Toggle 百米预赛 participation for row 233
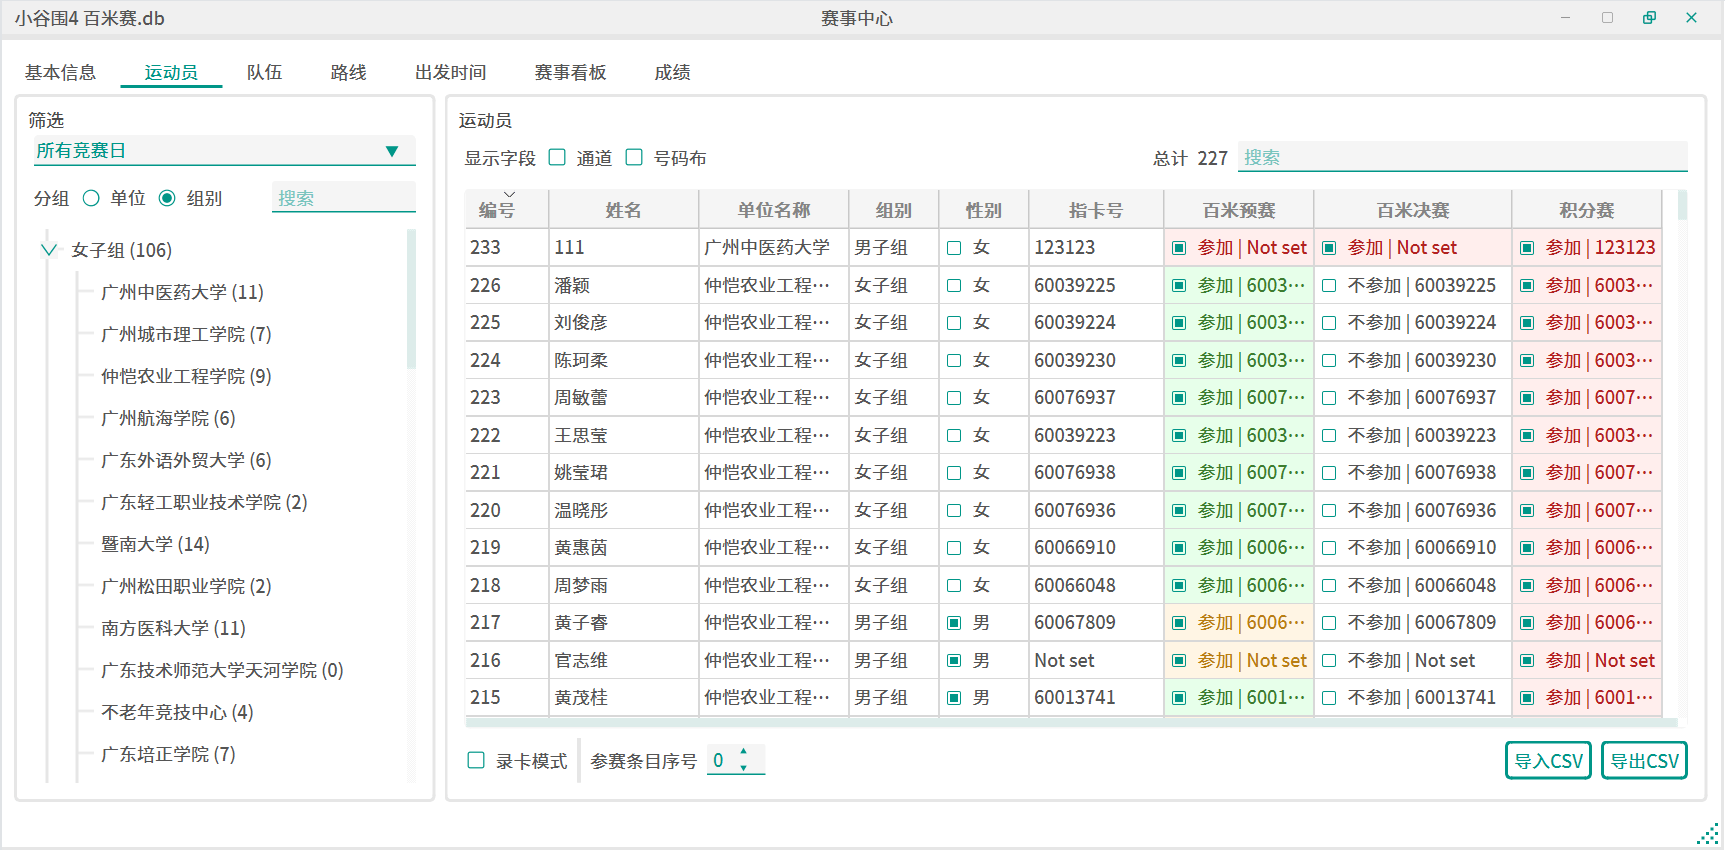The height and width of the screenshot is (850, 1725). click(x=1179, y=248)
